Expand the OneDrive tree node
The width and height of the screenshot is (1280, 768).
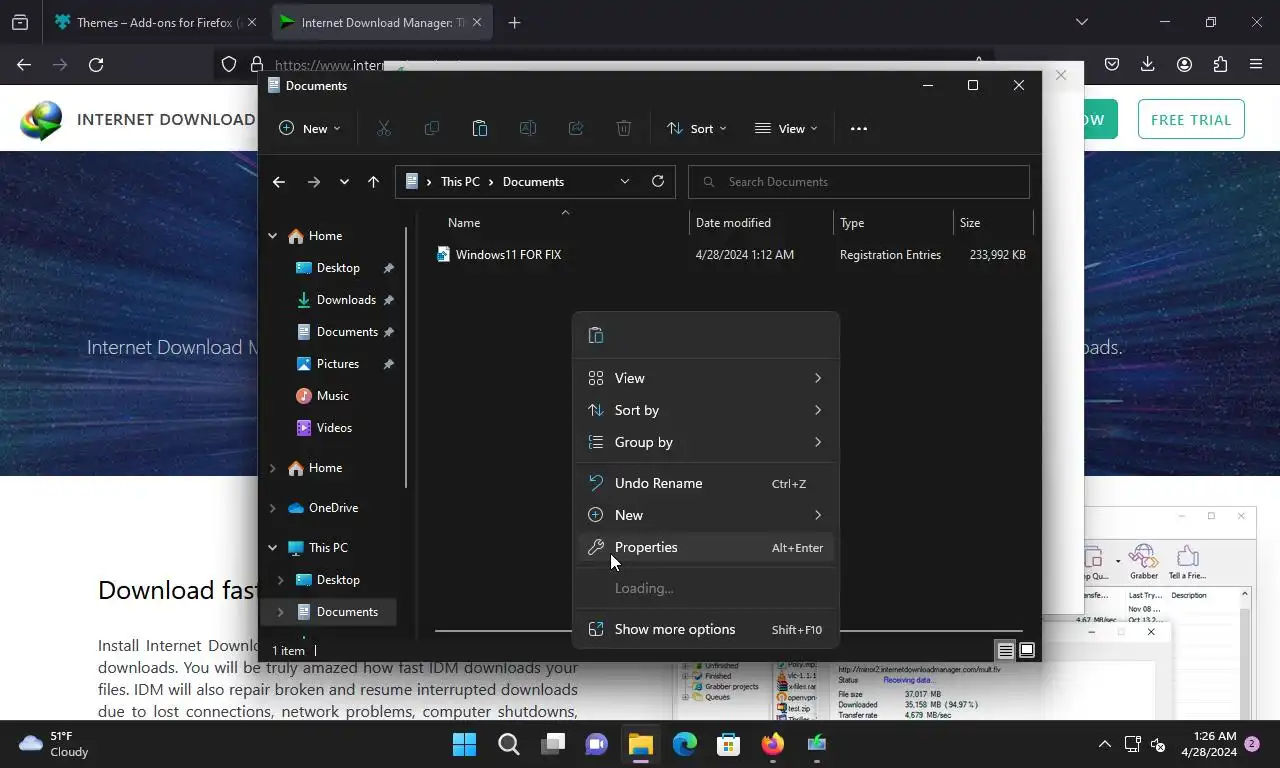coord(272,508)
